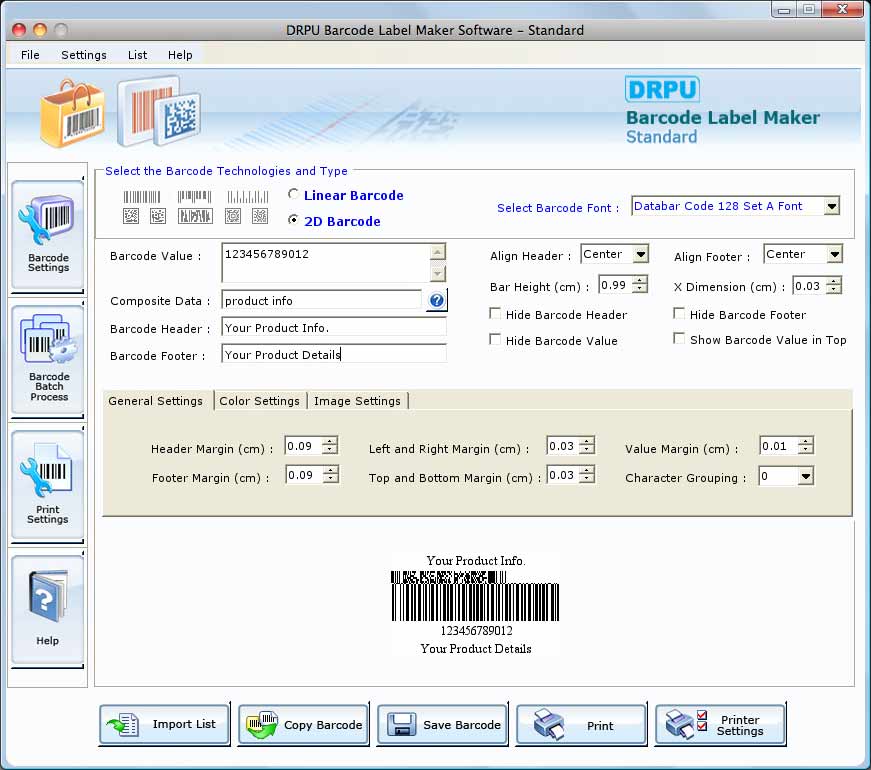Image resolution: width=871 pixels, height=770 pixels.
Task: Open Barcode Settings from the sidebar
Action: (x=48, y=235)
